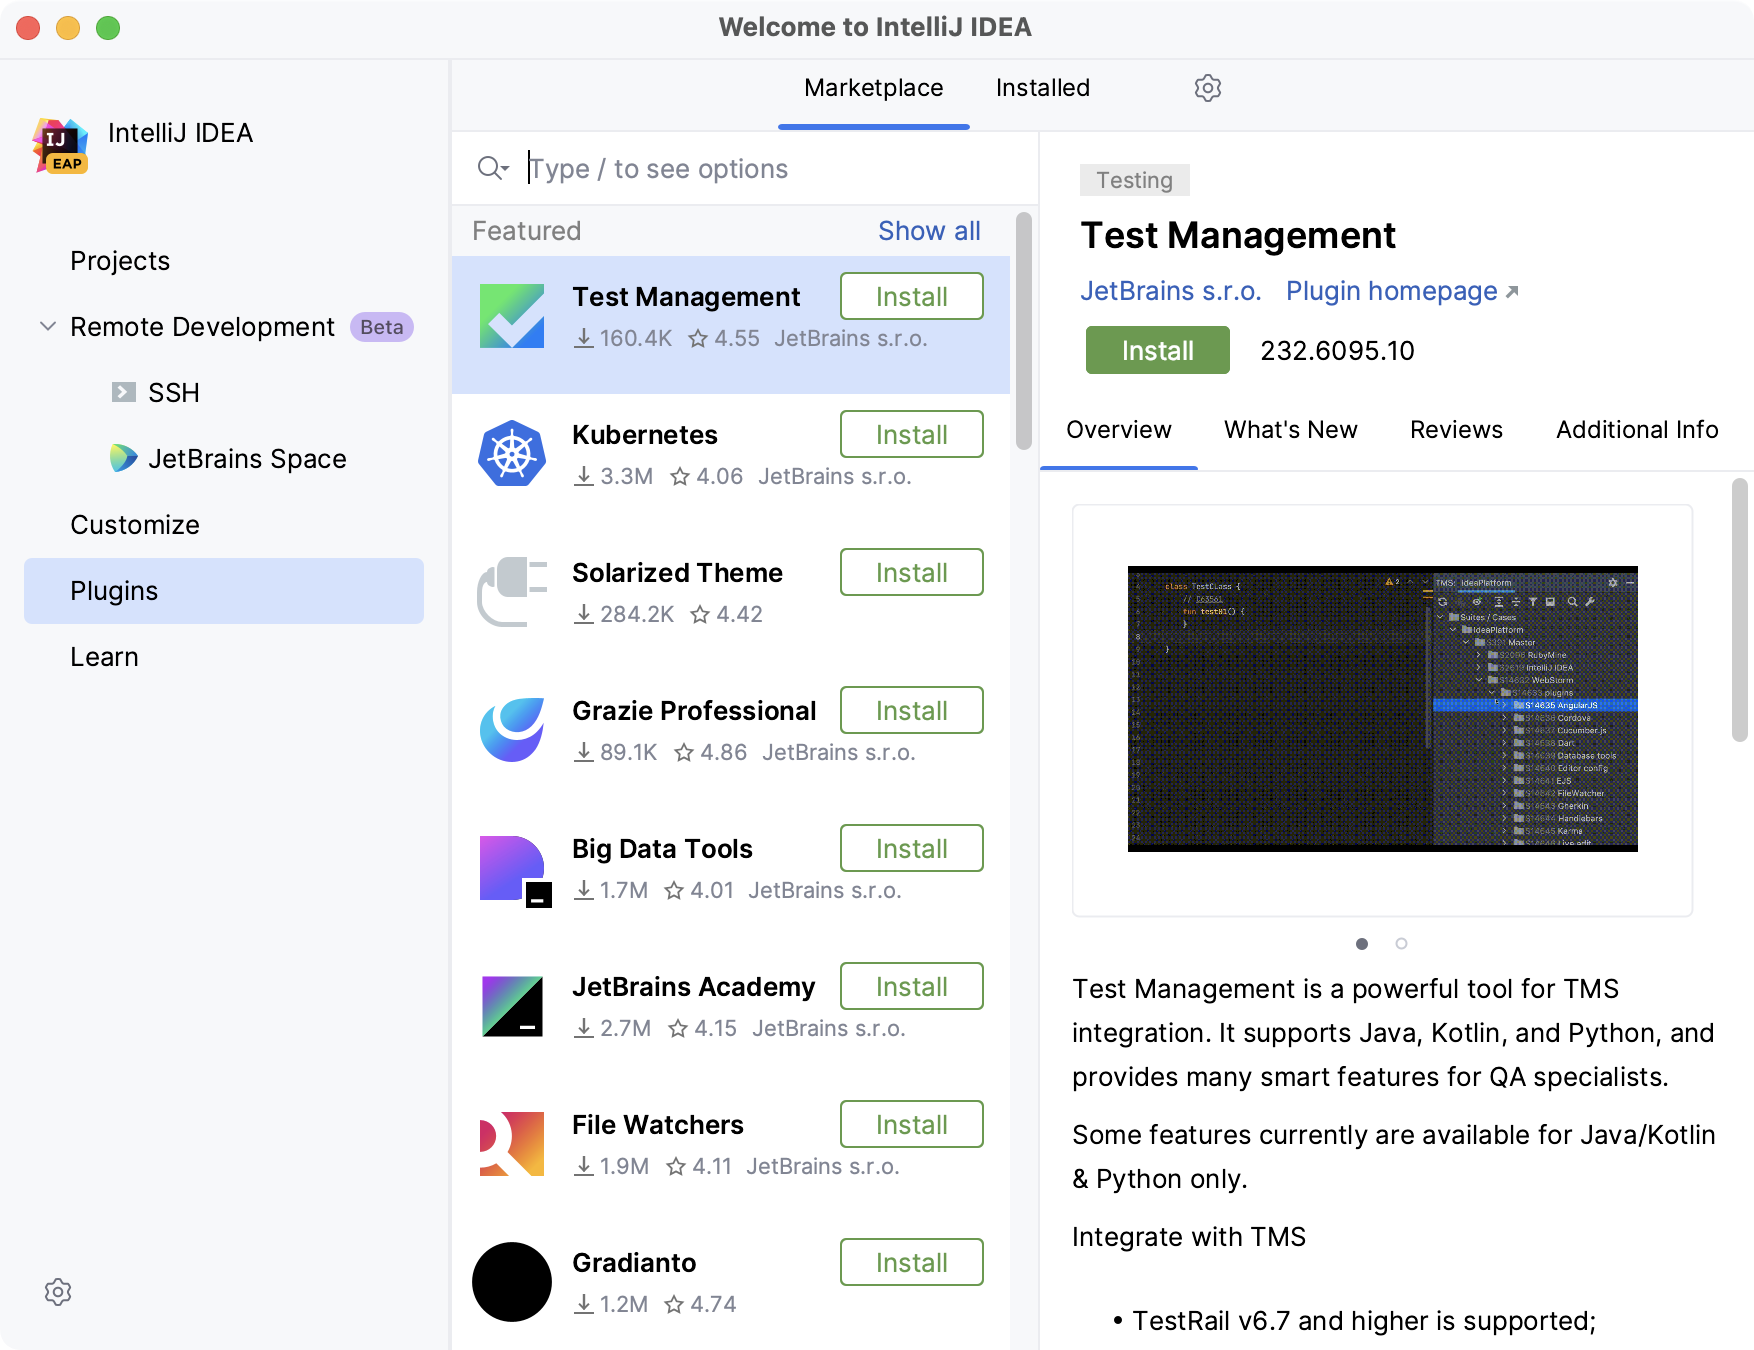1754x1350 pixels.
Task: Click the File Watchers plugin icon
Action: [x=512, y=1144]
